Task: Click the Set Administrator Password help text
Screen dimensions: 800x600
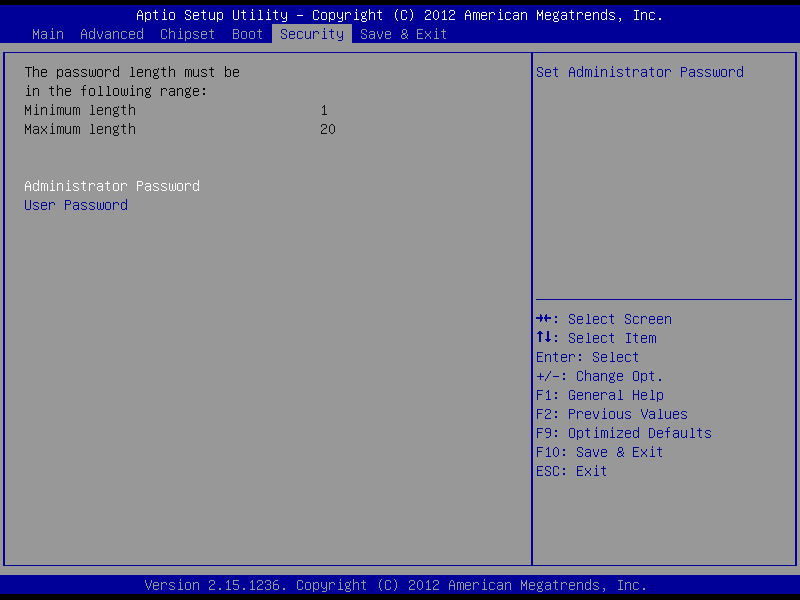Action: coord(640,72)
